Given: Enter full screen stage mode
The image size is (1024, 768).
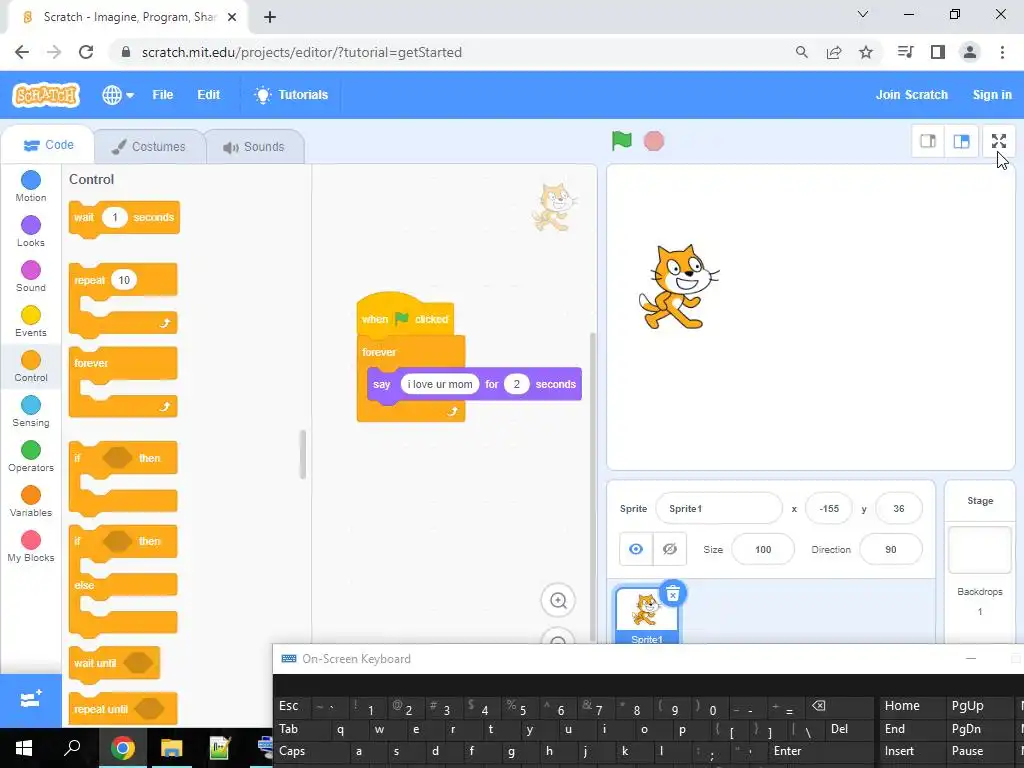Looking at the screenshot, I should point(999,141).
